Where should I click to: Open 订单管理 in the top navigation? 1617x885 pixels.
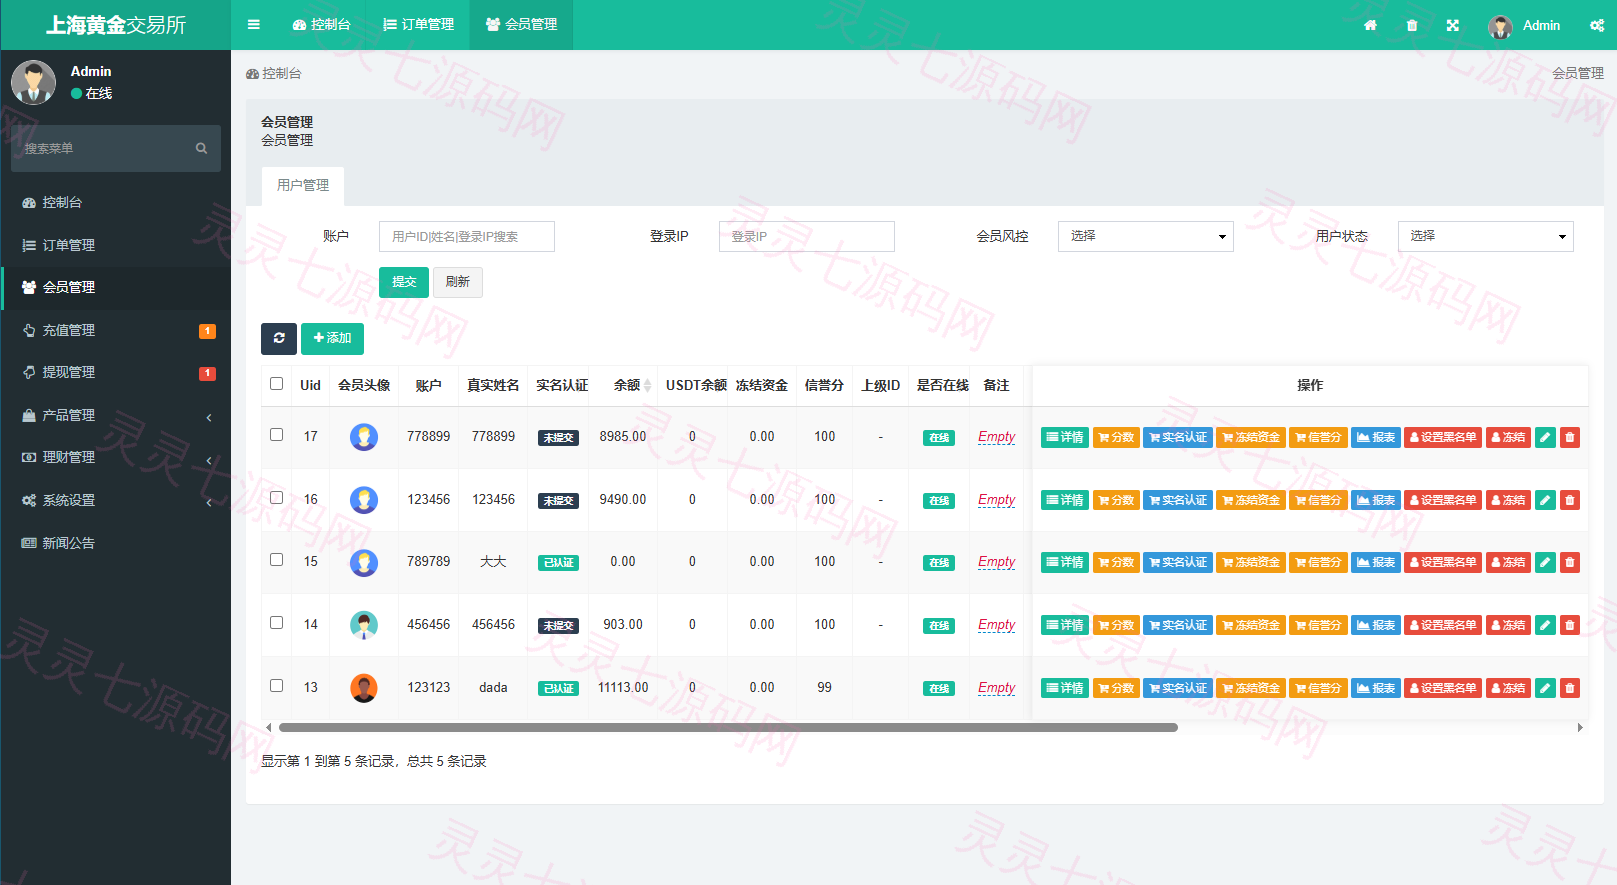(418, 25)
